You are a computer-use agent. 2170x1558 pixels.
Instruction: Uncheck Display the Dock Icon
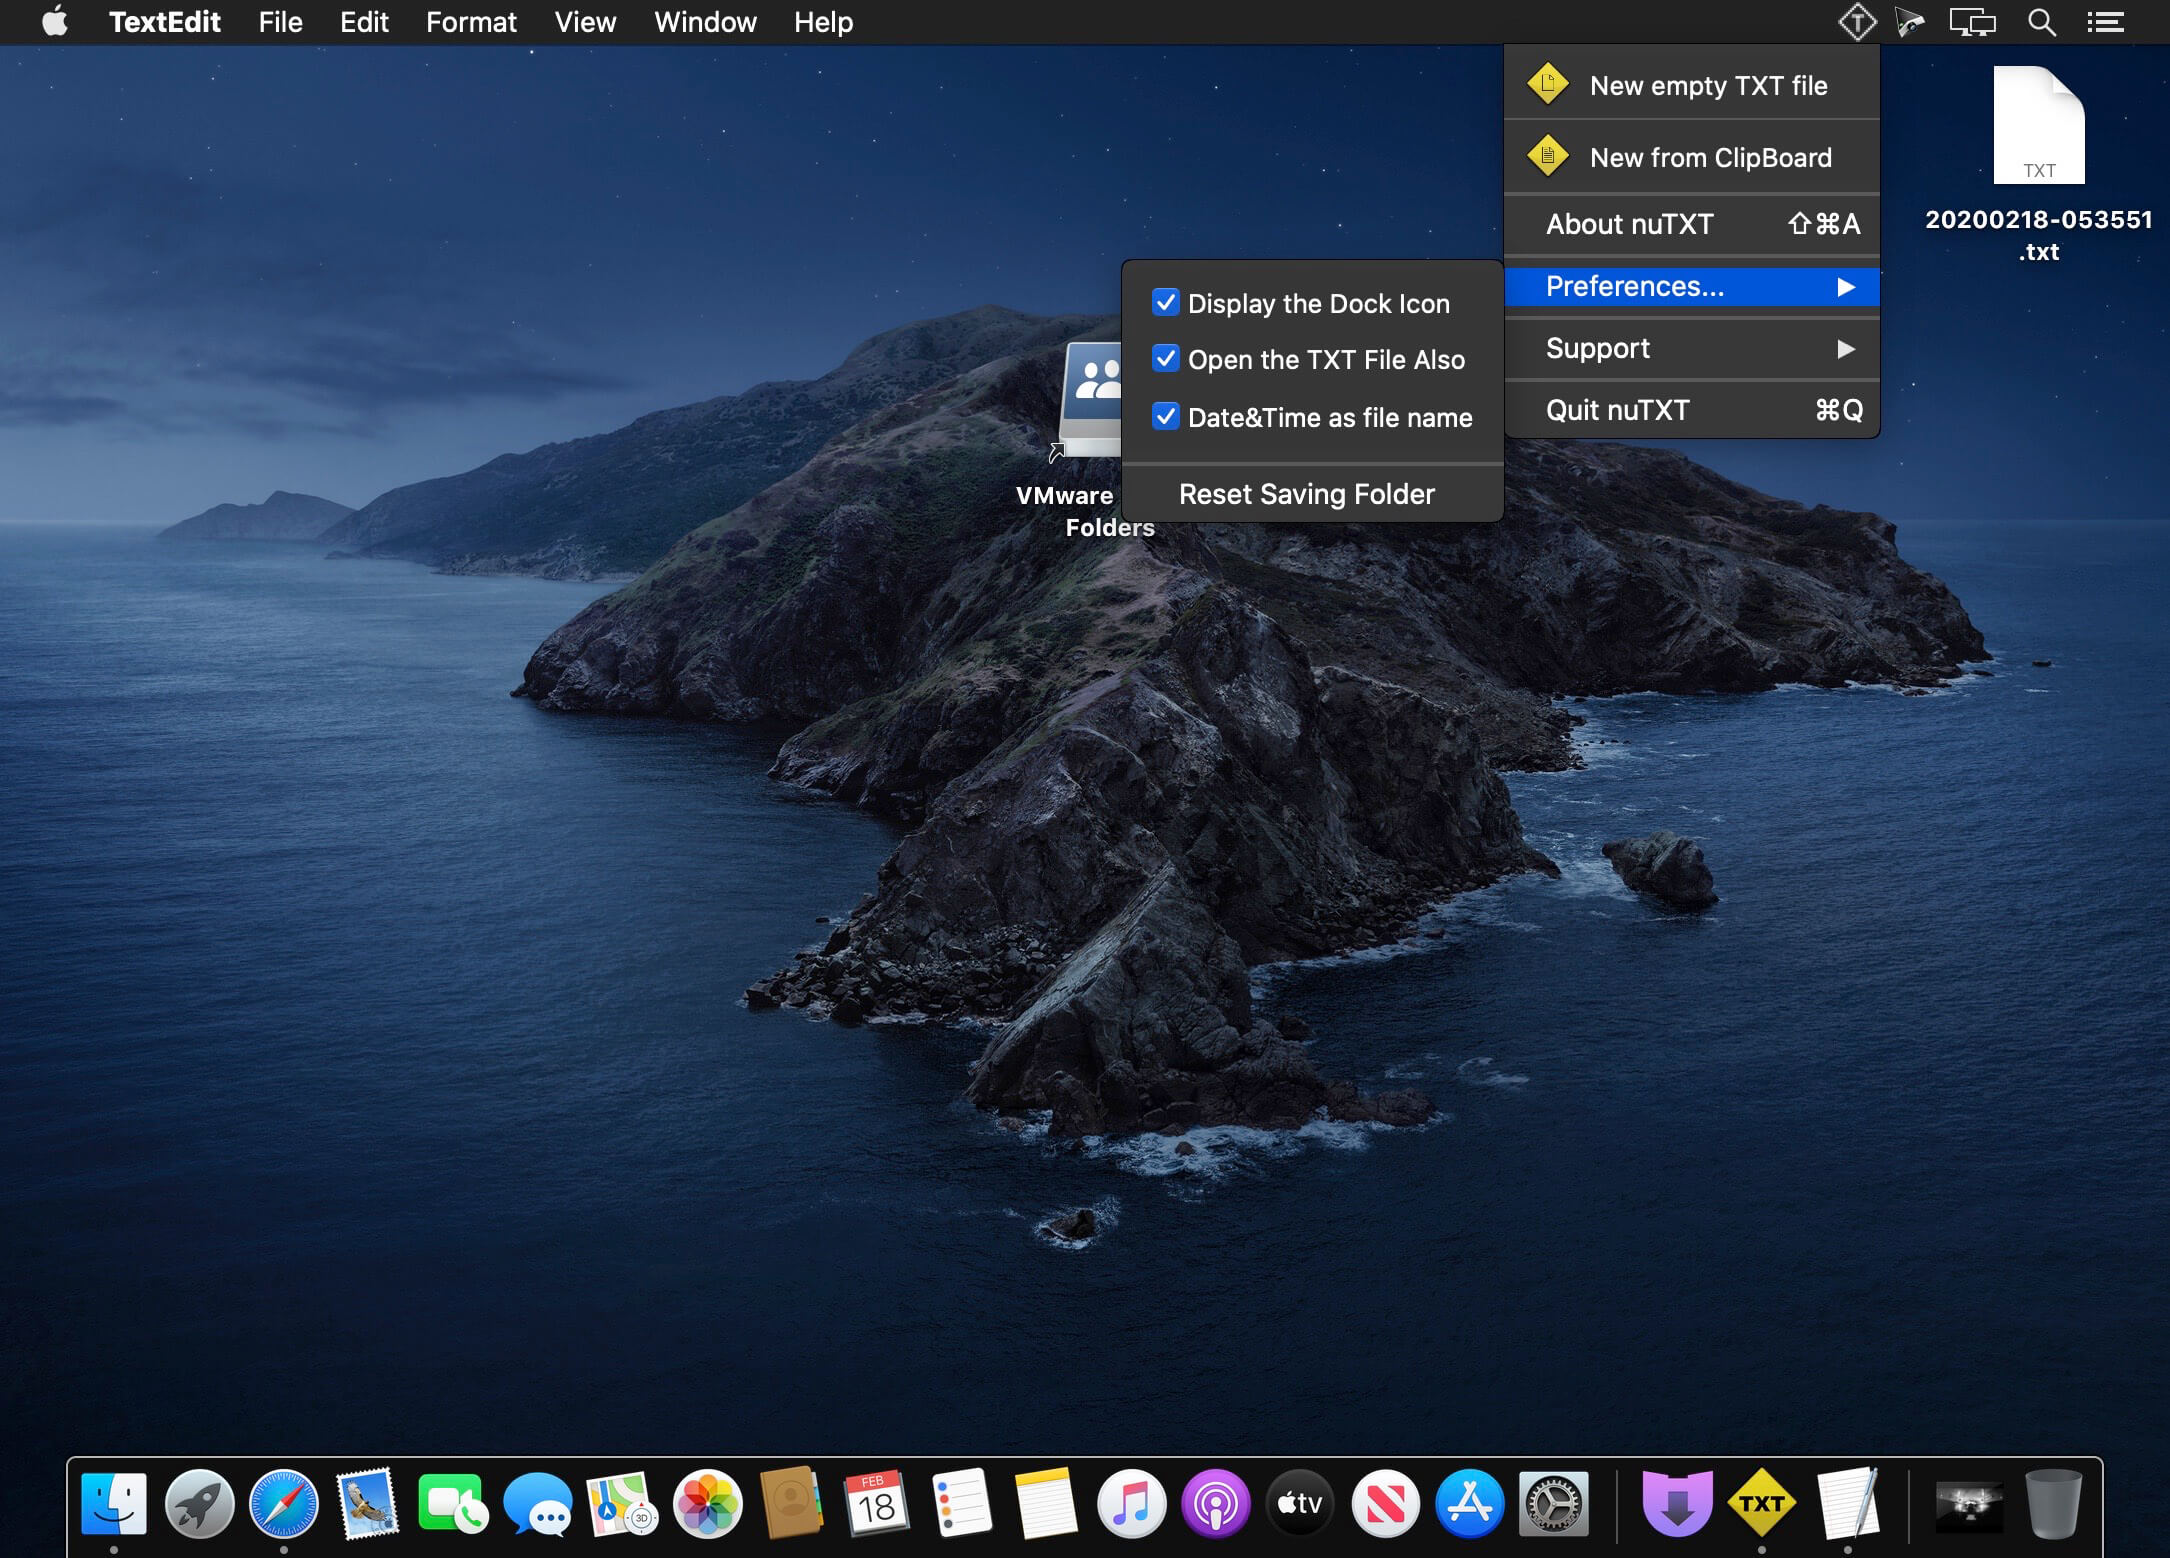pyautogui.click(x=1166, y=303)
